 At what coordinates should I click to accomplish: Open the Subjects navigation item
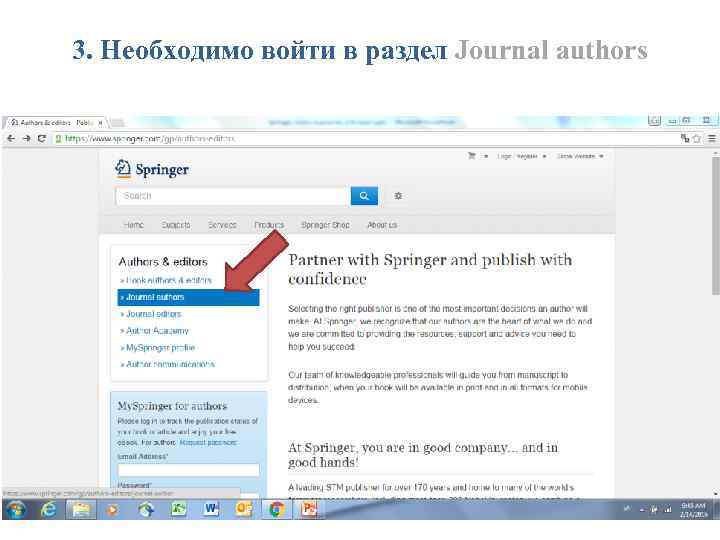click(x=176, y=225)
